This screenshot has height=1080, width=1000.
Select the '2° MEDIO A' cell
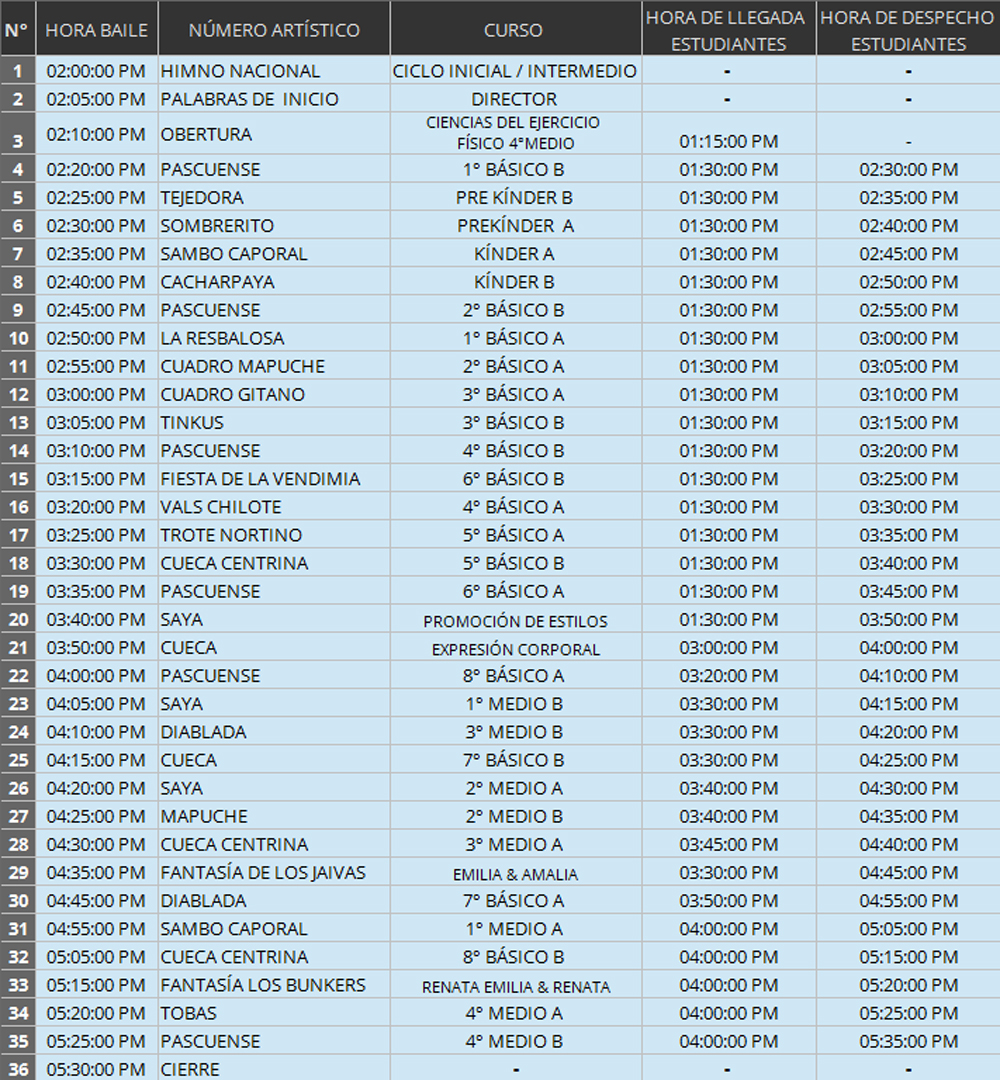(x=516, y=787)
